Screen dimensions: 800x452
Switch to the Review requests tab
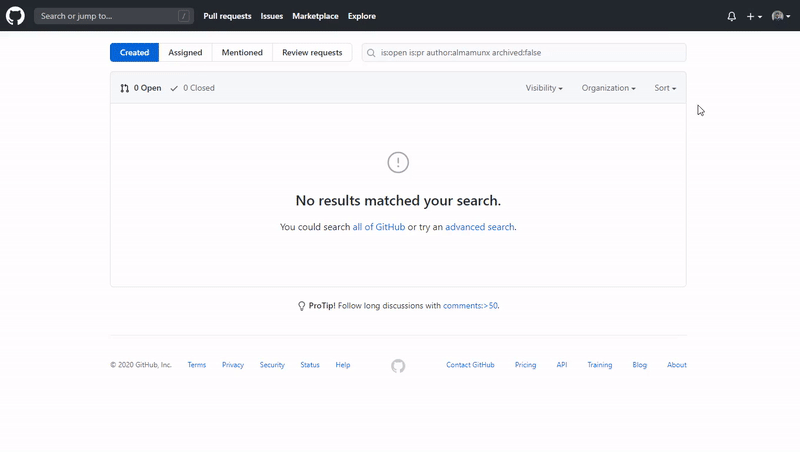click(312, 53)
